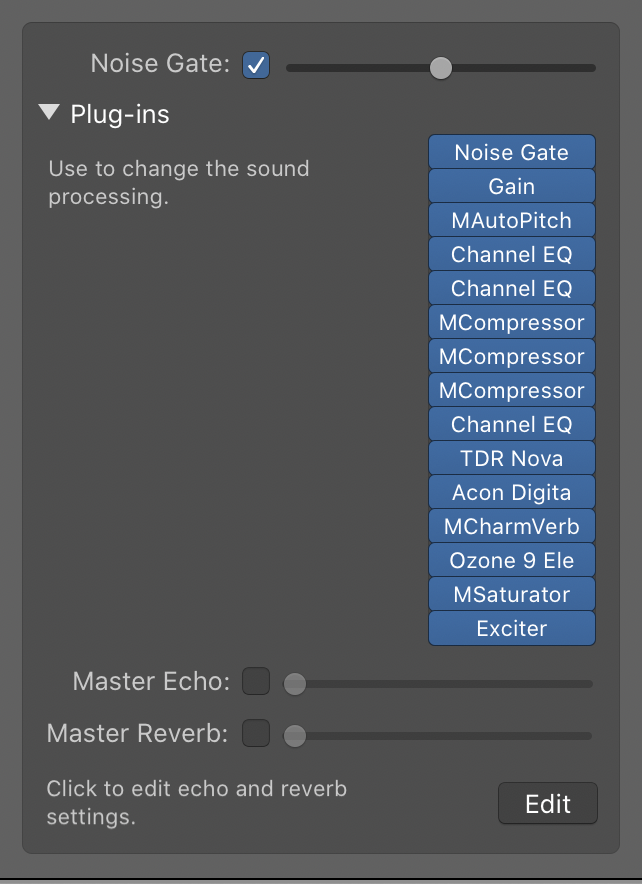Disable the Noise Gate checkbox
The width and height of the screenshot is (642, 884).
tap(256, 66)
